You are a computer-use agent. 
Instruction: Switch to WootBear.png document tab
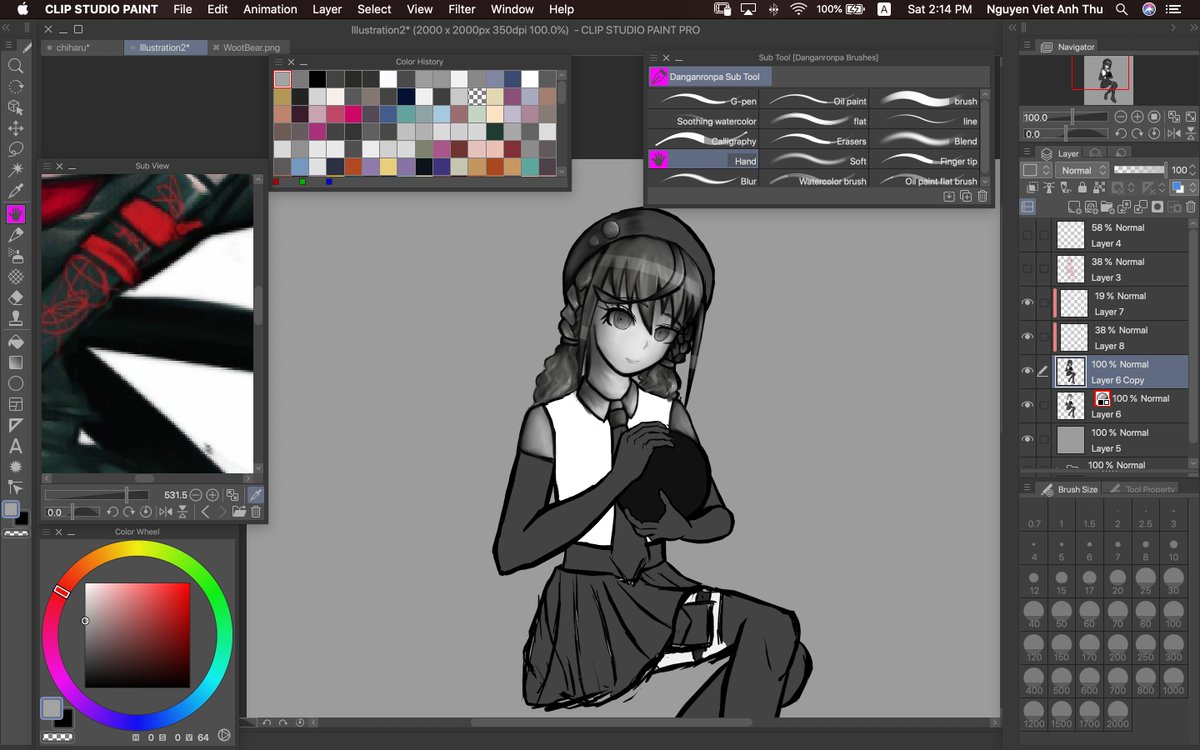pos(250,47)
